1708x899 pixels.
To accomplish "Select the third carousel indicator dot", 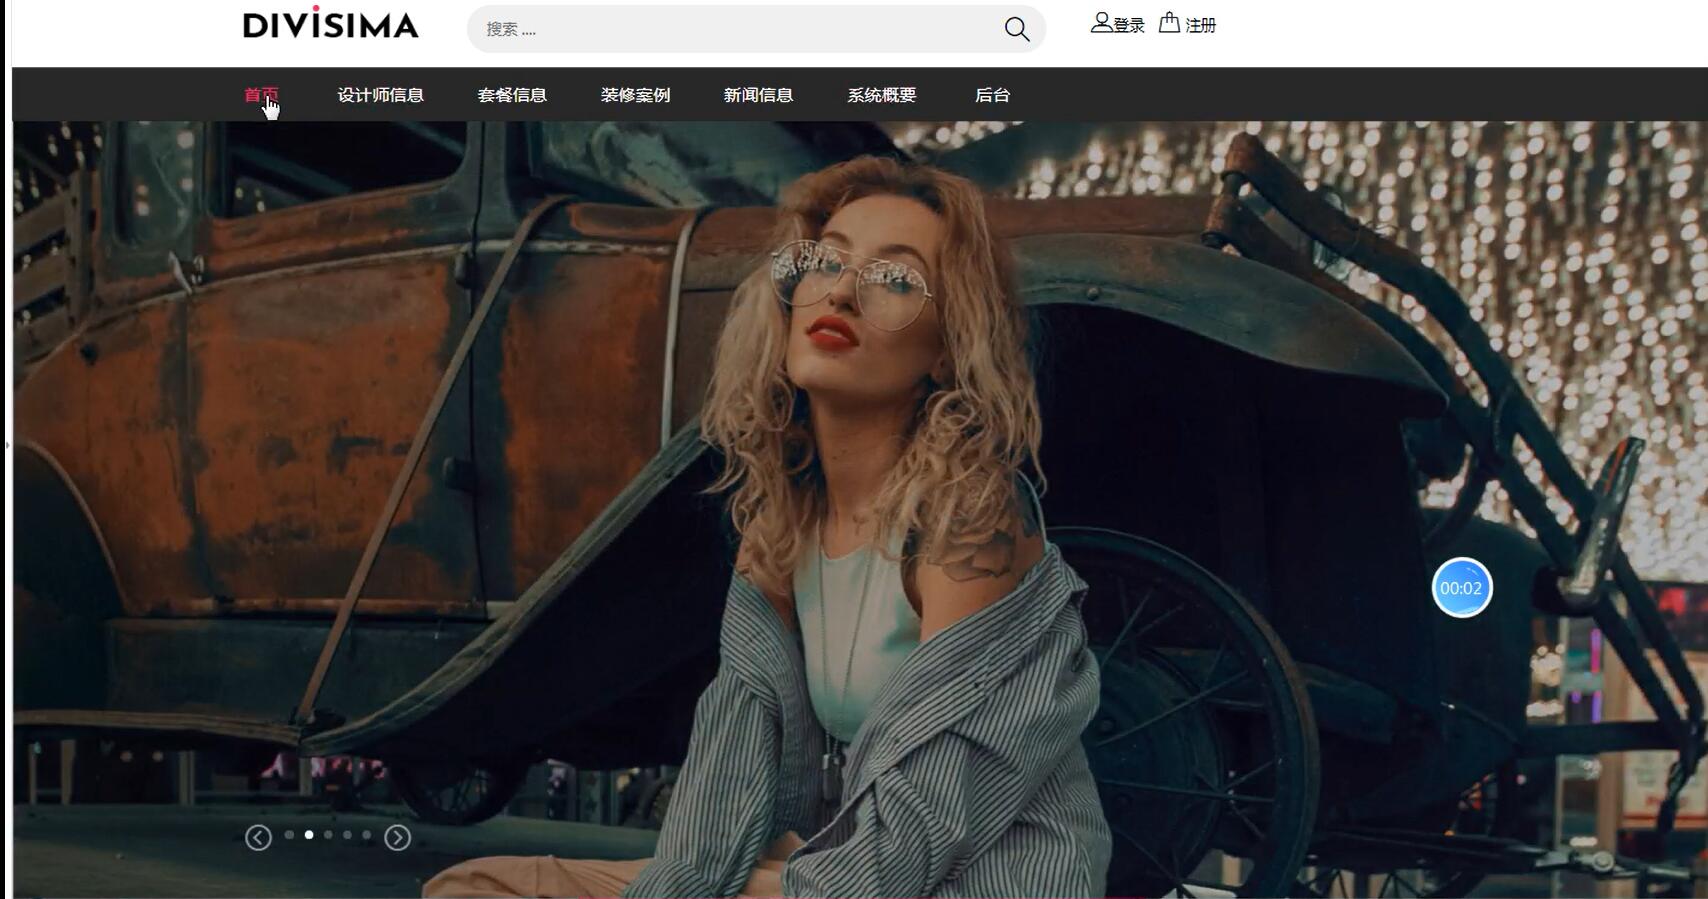I will 328,834.
